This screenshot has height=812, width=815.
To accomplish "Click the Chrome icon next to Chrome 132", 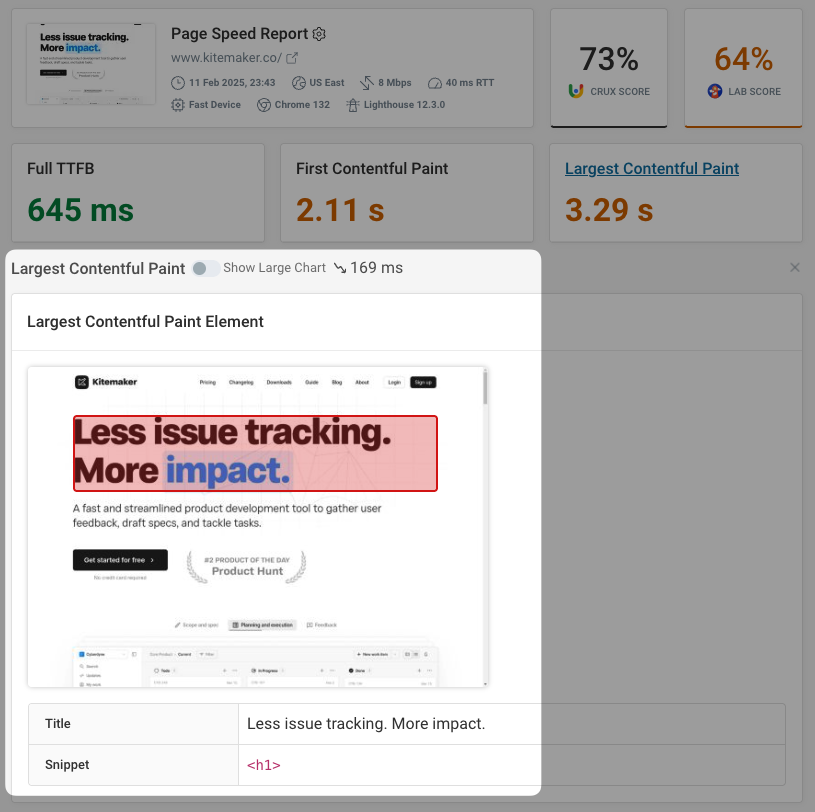I will click(x=265, y=105).
